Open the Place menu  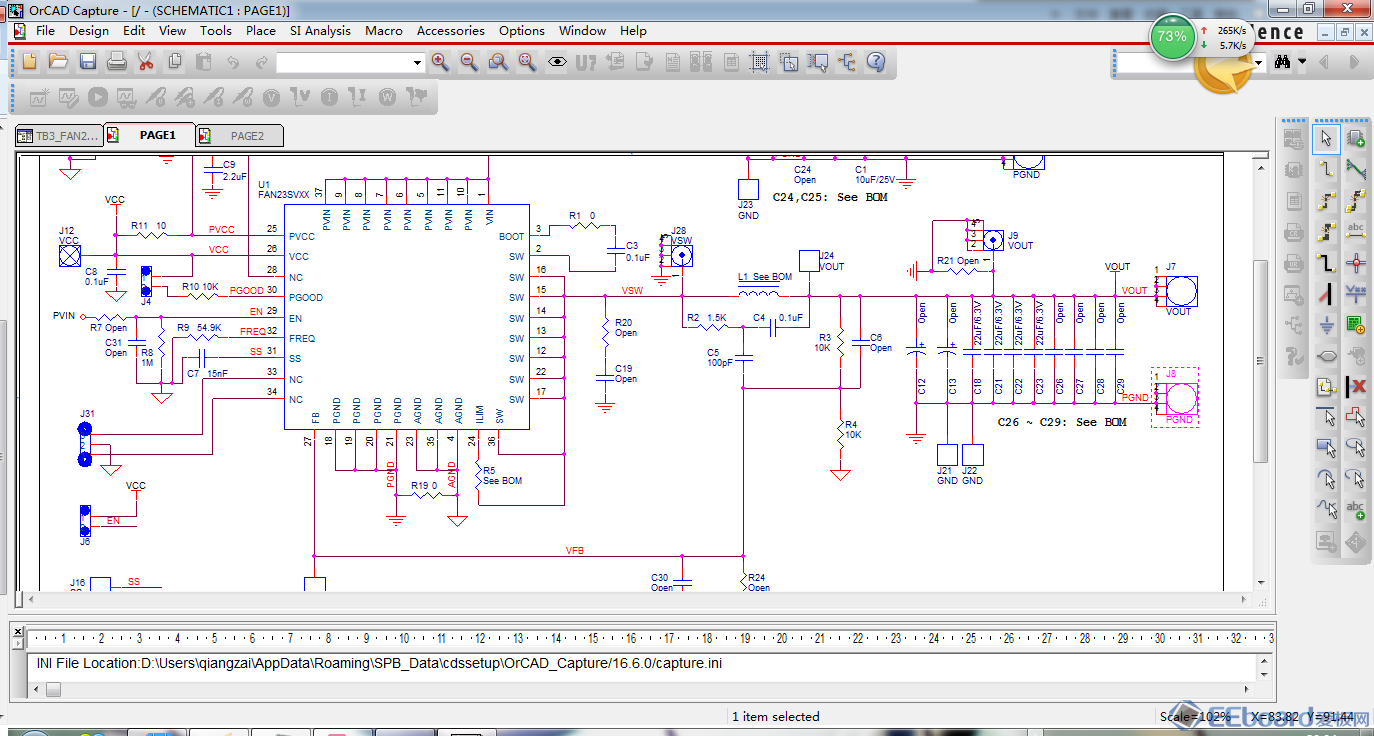click(x=260, y=31)
